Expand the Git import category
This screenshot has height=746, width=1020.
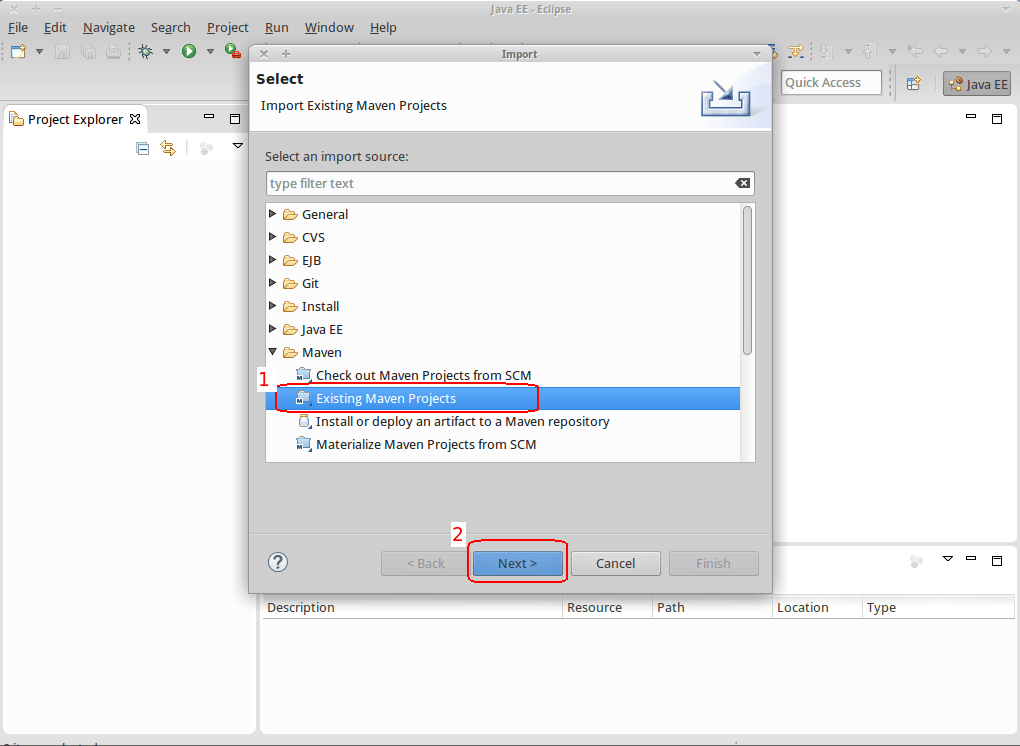(x=272, y=283)
